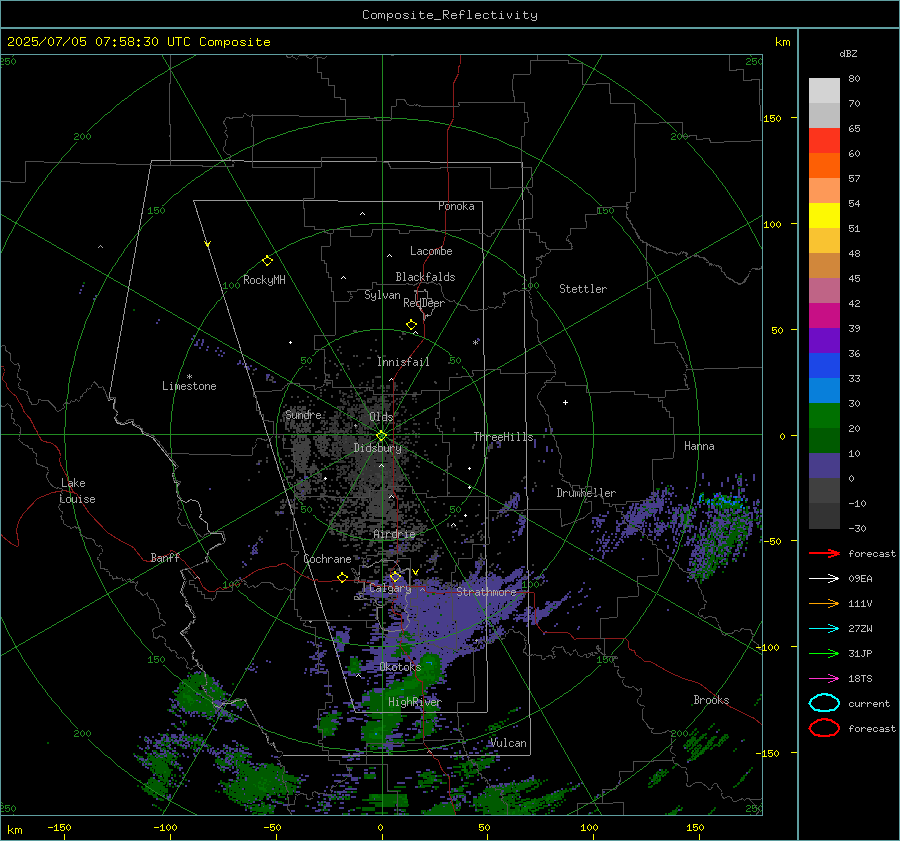Screen dimensions: 900x841
Task: Click the Vulcan town label
Action: 508,743
